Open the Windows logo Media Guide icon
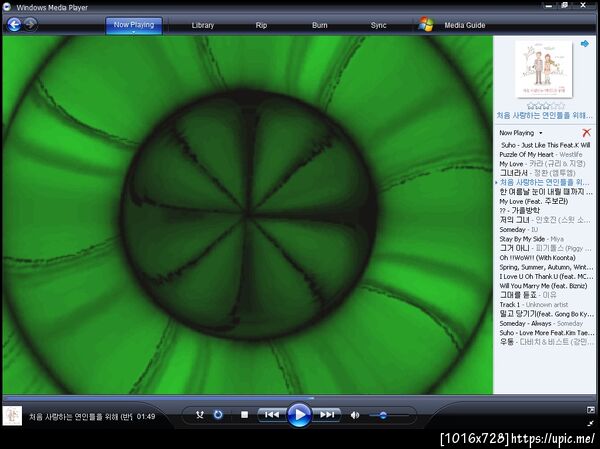The width and height of the screenshot is (600, 449). 426,24
